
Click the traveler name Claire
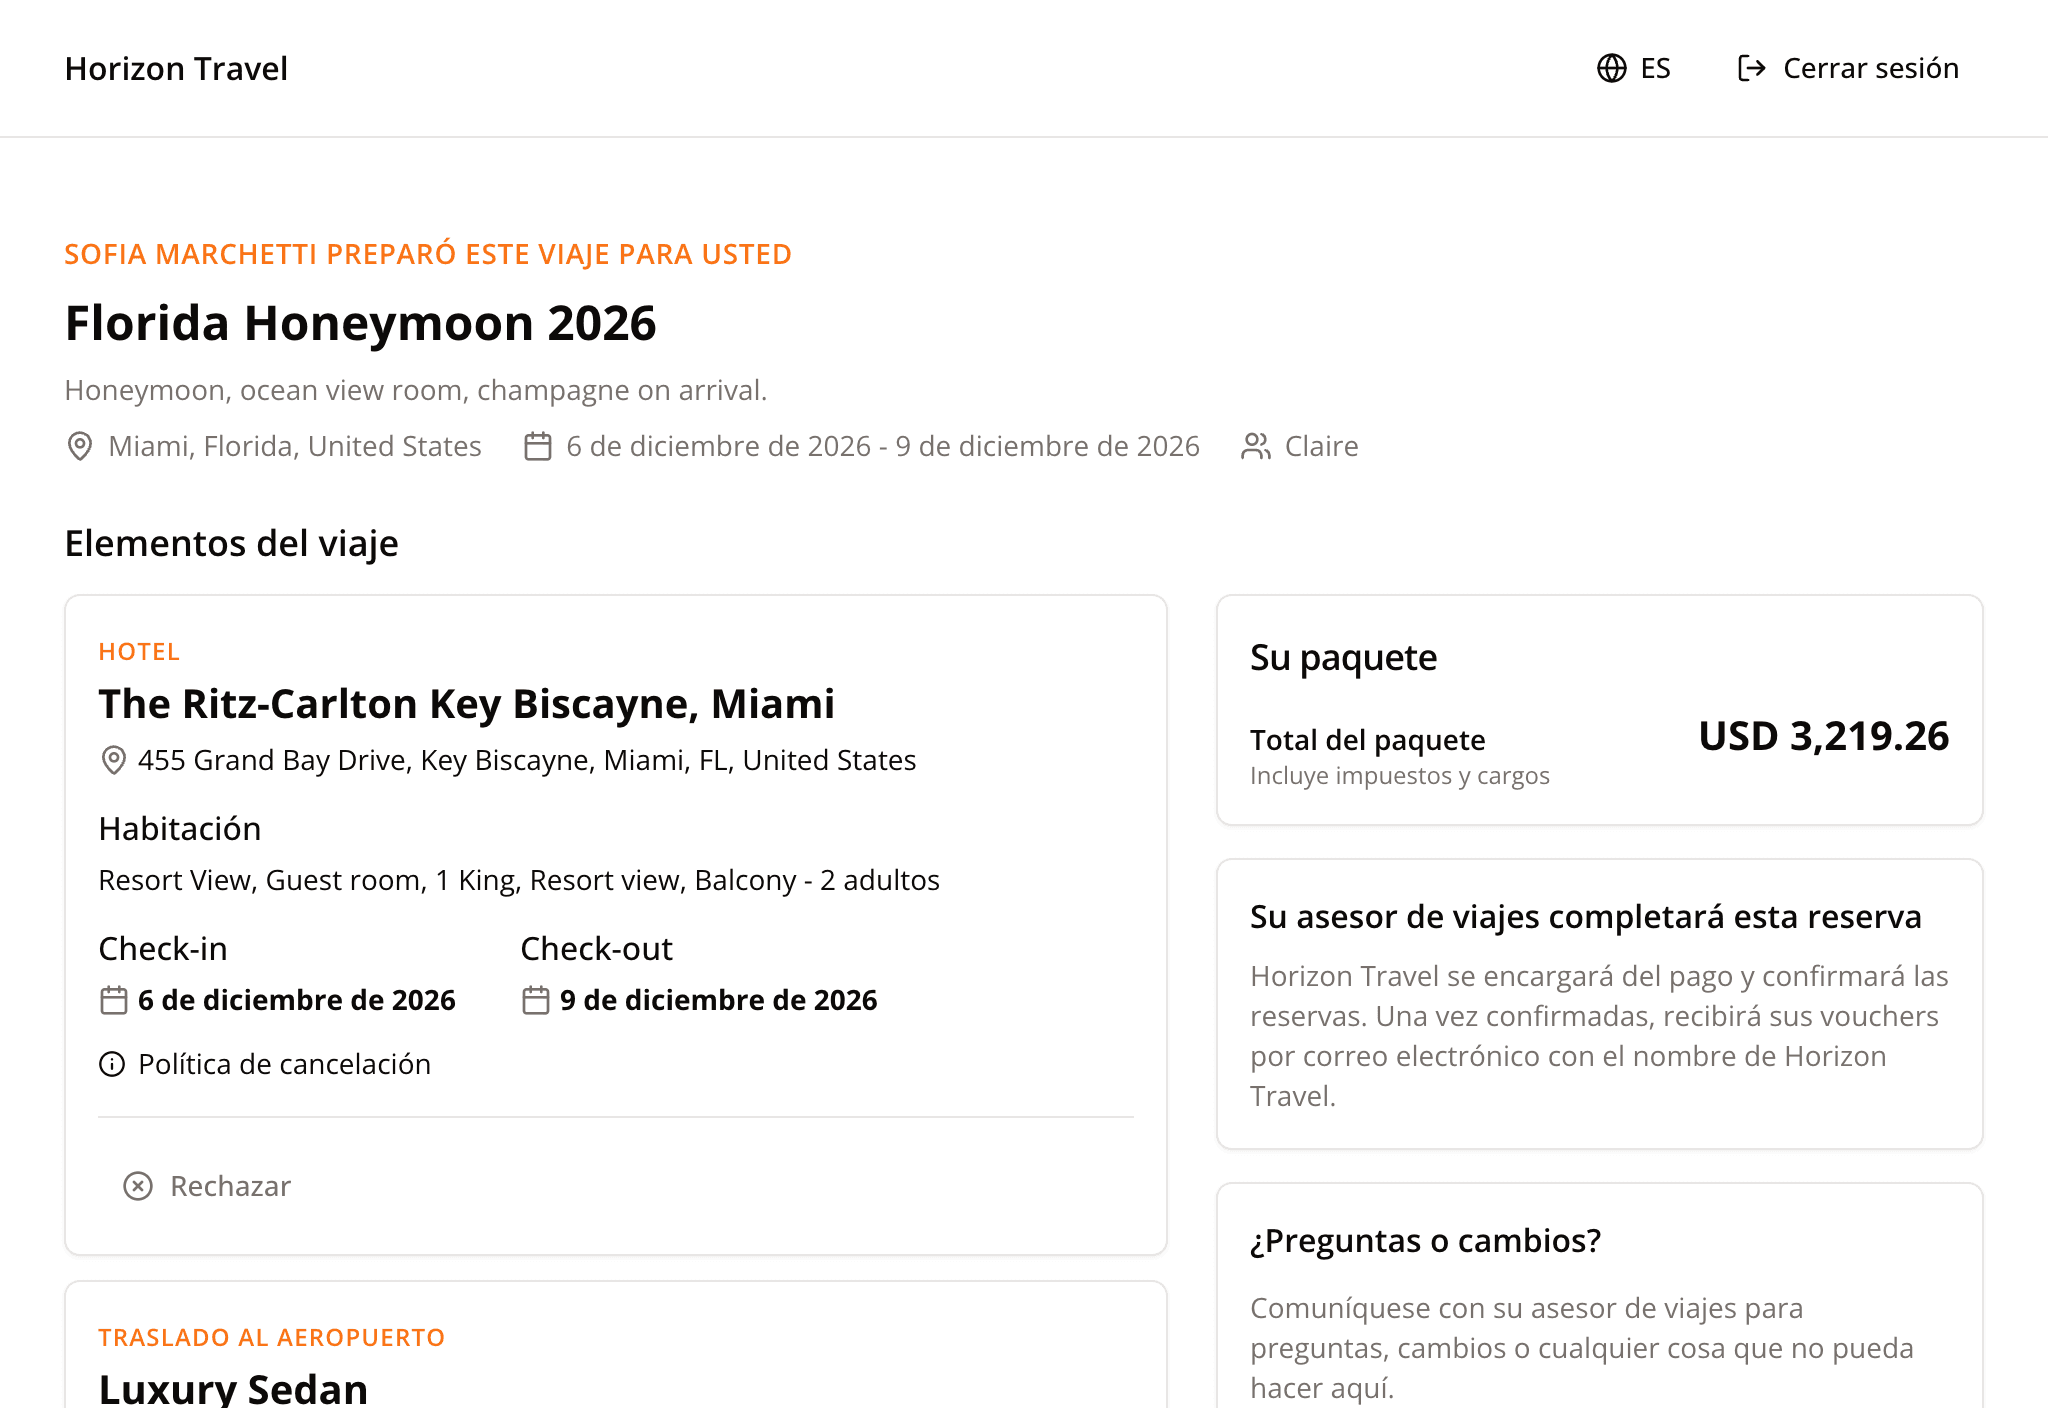[x=1322, y=446]
